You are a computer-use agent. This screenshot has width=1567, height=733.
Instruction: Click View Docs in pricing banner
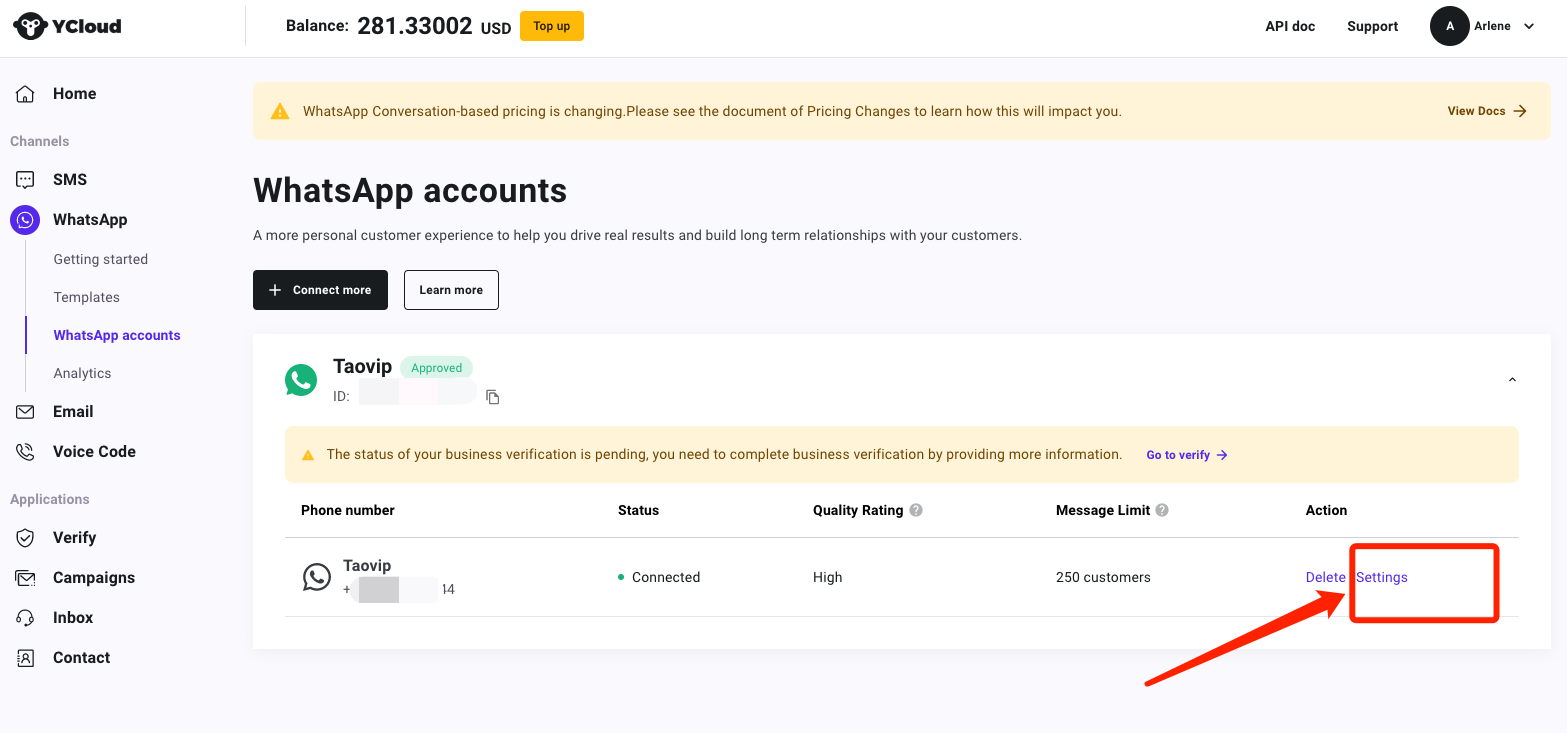[1487, 111]
